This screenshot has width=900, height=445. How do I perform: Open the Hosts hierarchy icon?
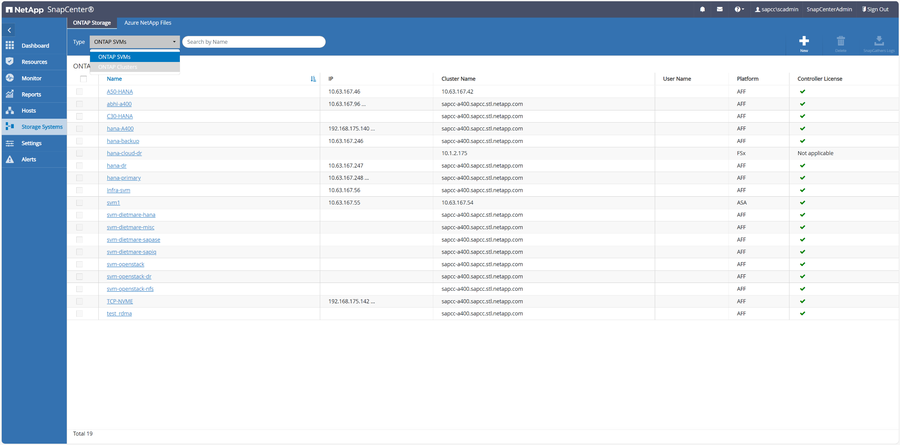pos(10,110)
